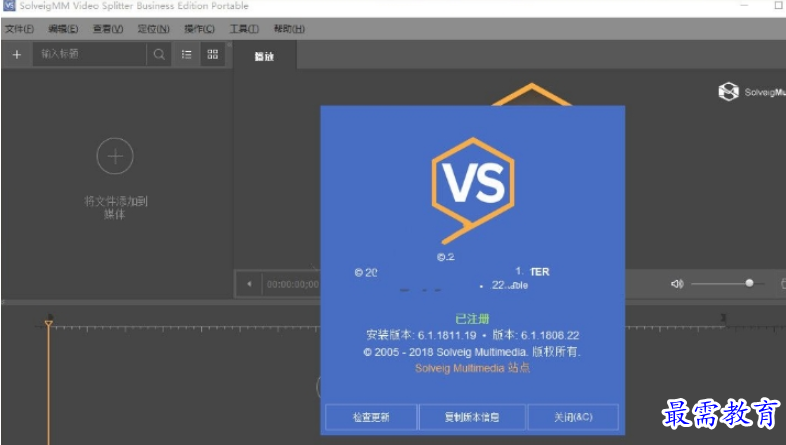Click the 将文件添加到媒体 label
786x445 pixels.
(x=115, y=207)
